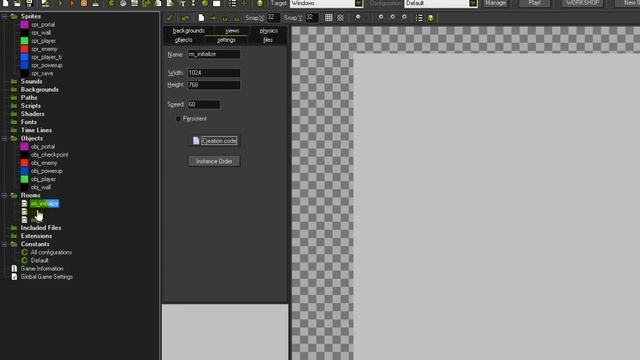Switch to the objects tab

point(183,40)
